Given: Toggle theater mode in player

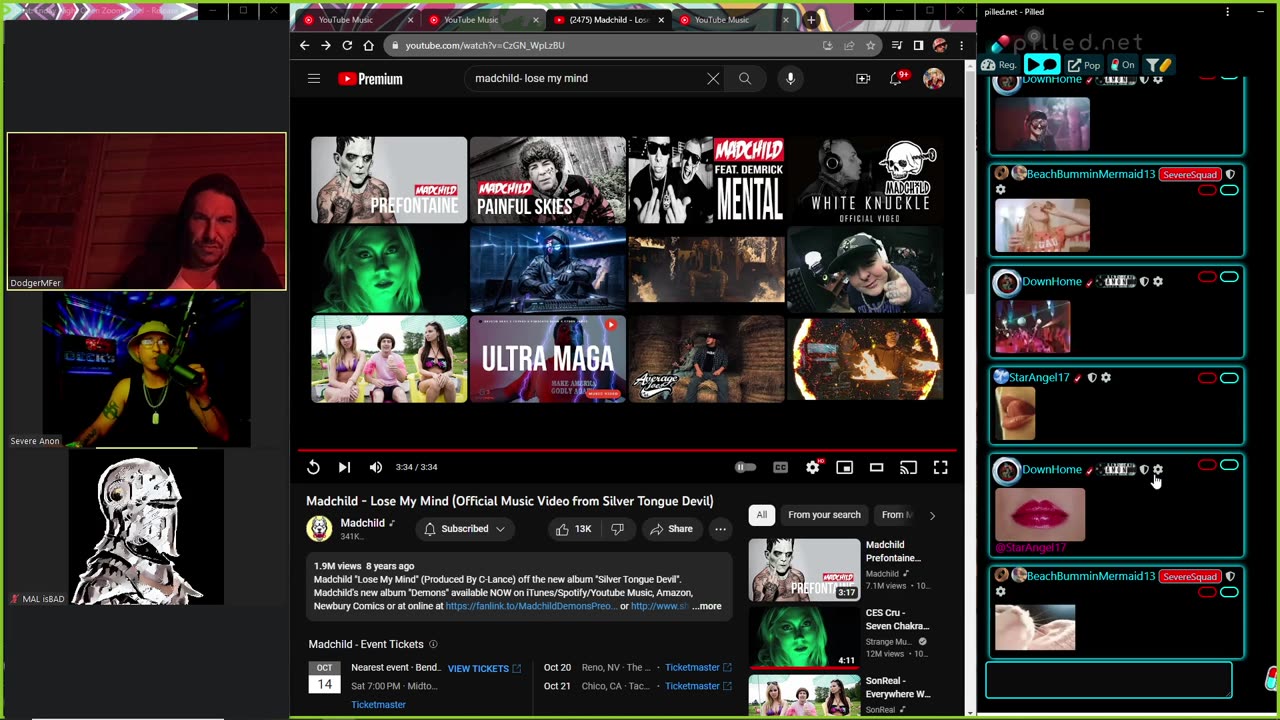Looking at the screenshot, I should click(876, 467).
